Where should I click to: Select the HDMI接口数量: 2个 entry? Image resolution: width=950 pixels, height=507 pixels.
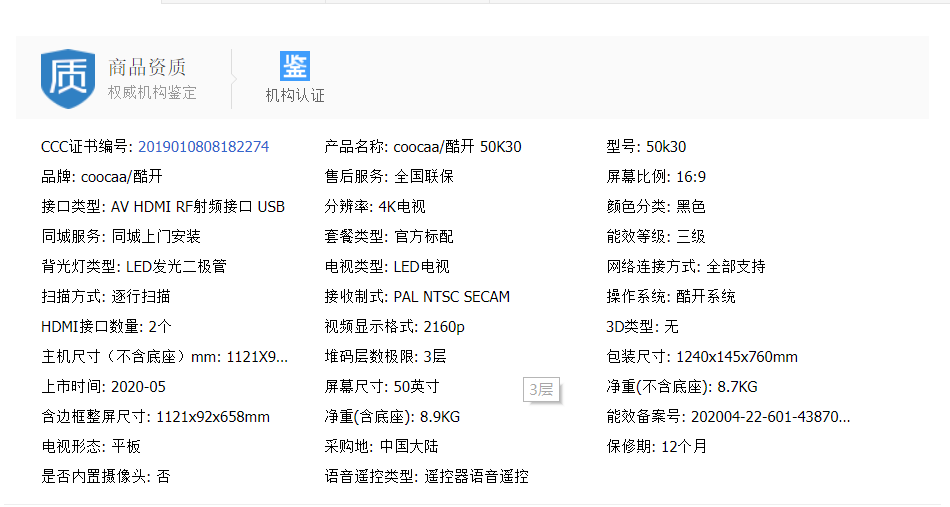coord(107,327)
